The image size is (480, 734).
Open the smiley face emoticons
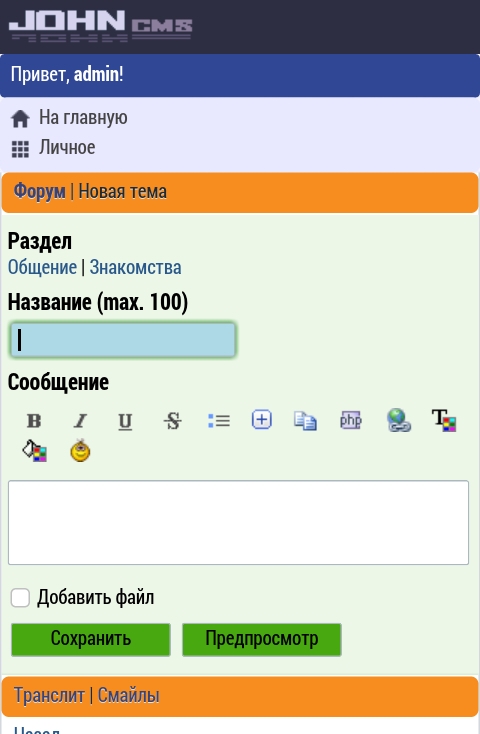pos(80,451)
